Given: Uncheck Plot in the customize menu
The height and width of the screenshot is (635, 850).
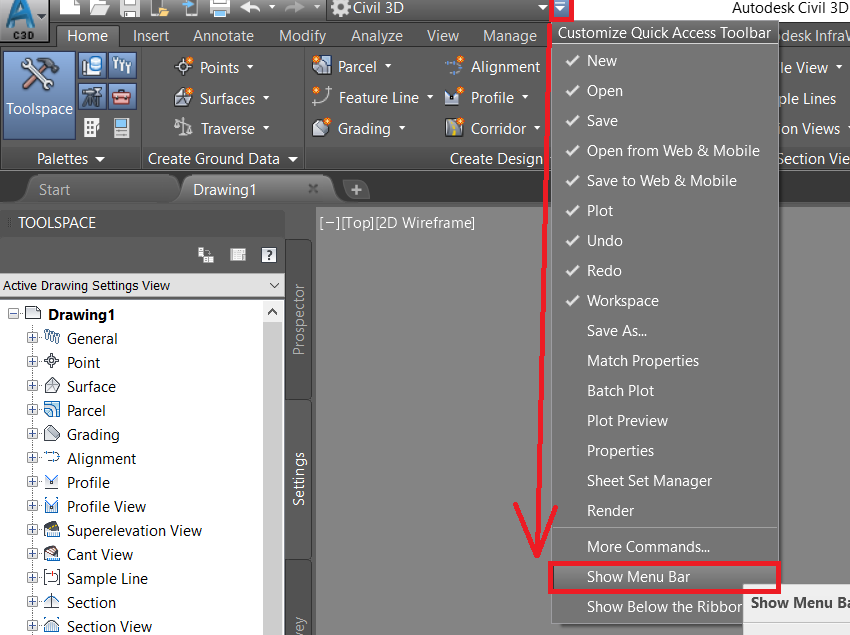Looking at the screenshot, I should point(665,210).
